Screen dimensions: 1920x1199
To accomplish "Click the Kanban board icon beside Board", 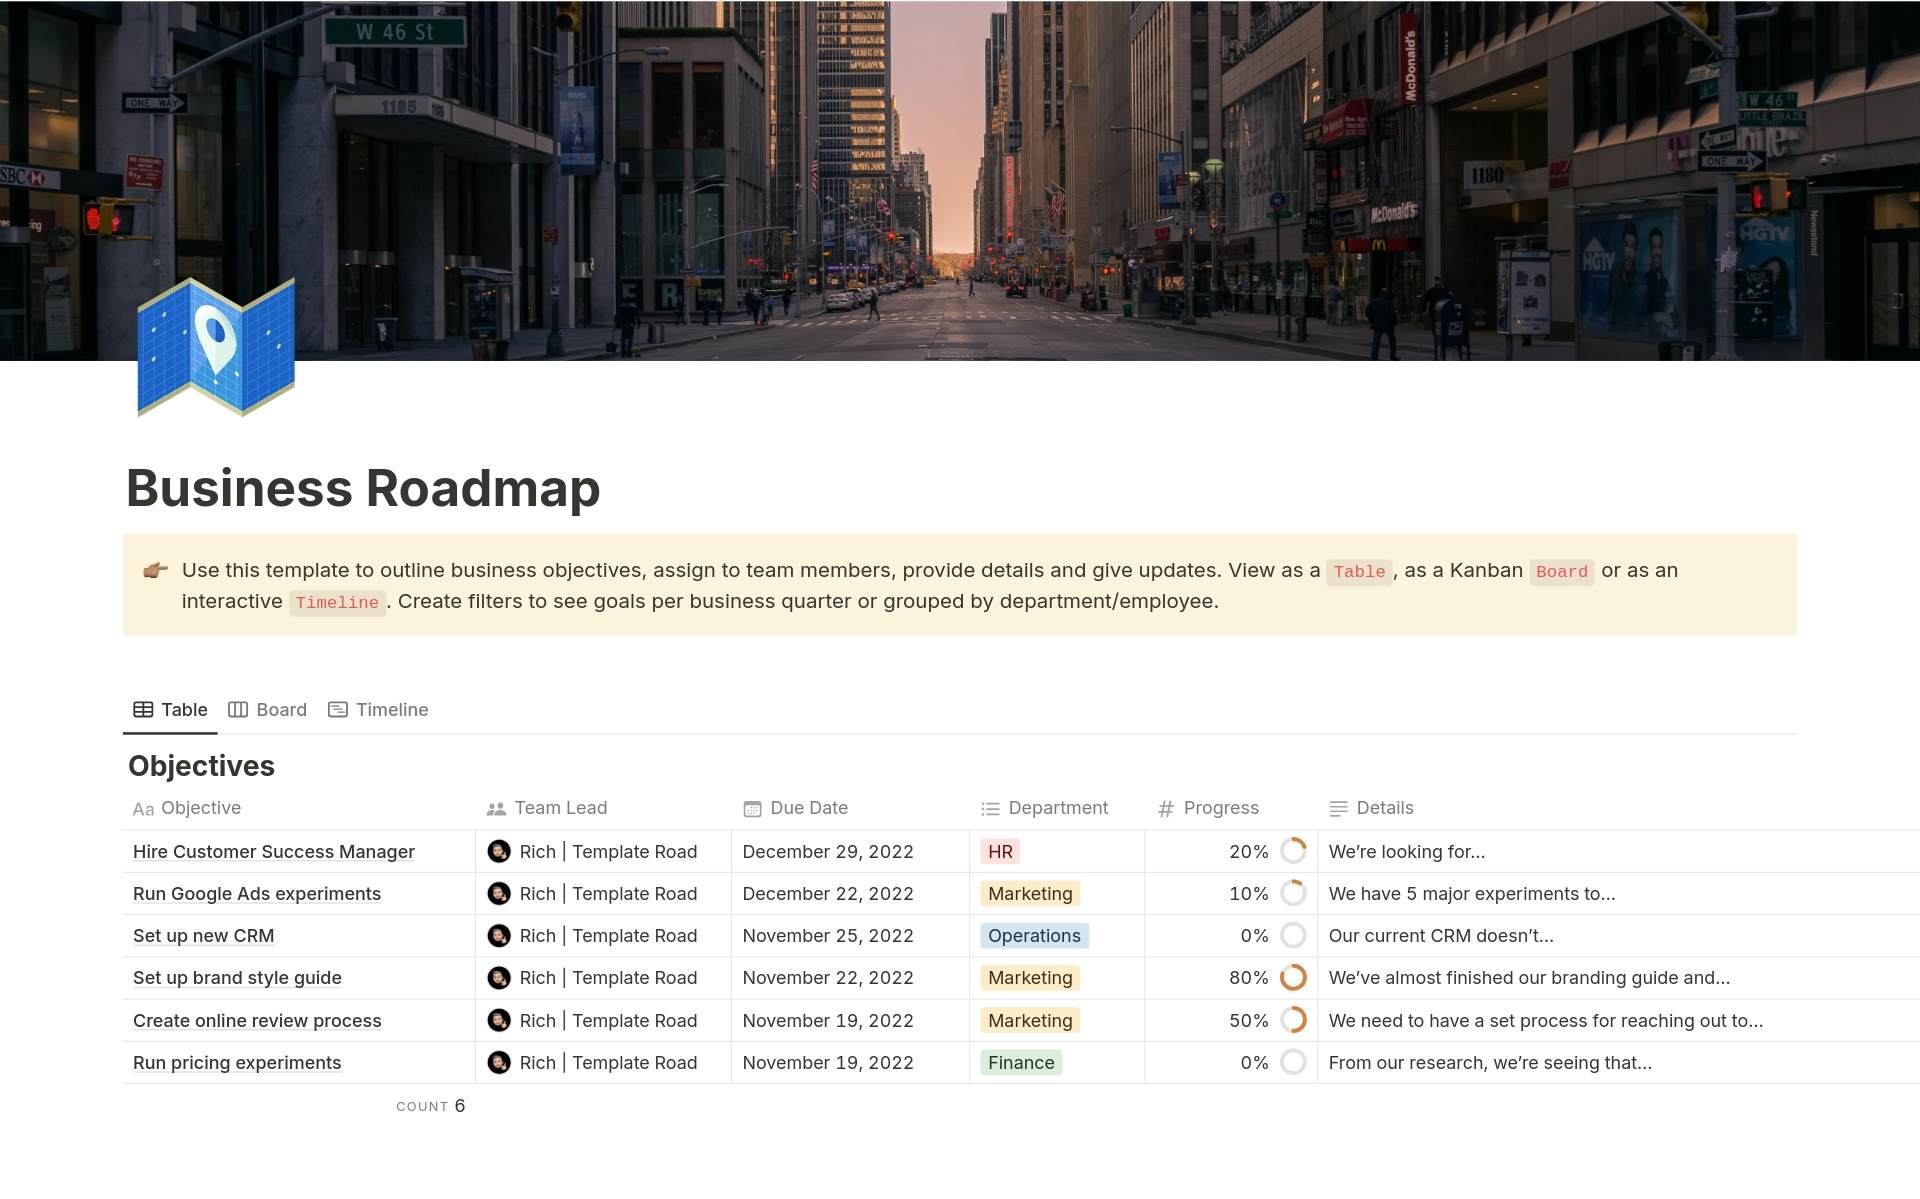I will [x=238, y=709].
